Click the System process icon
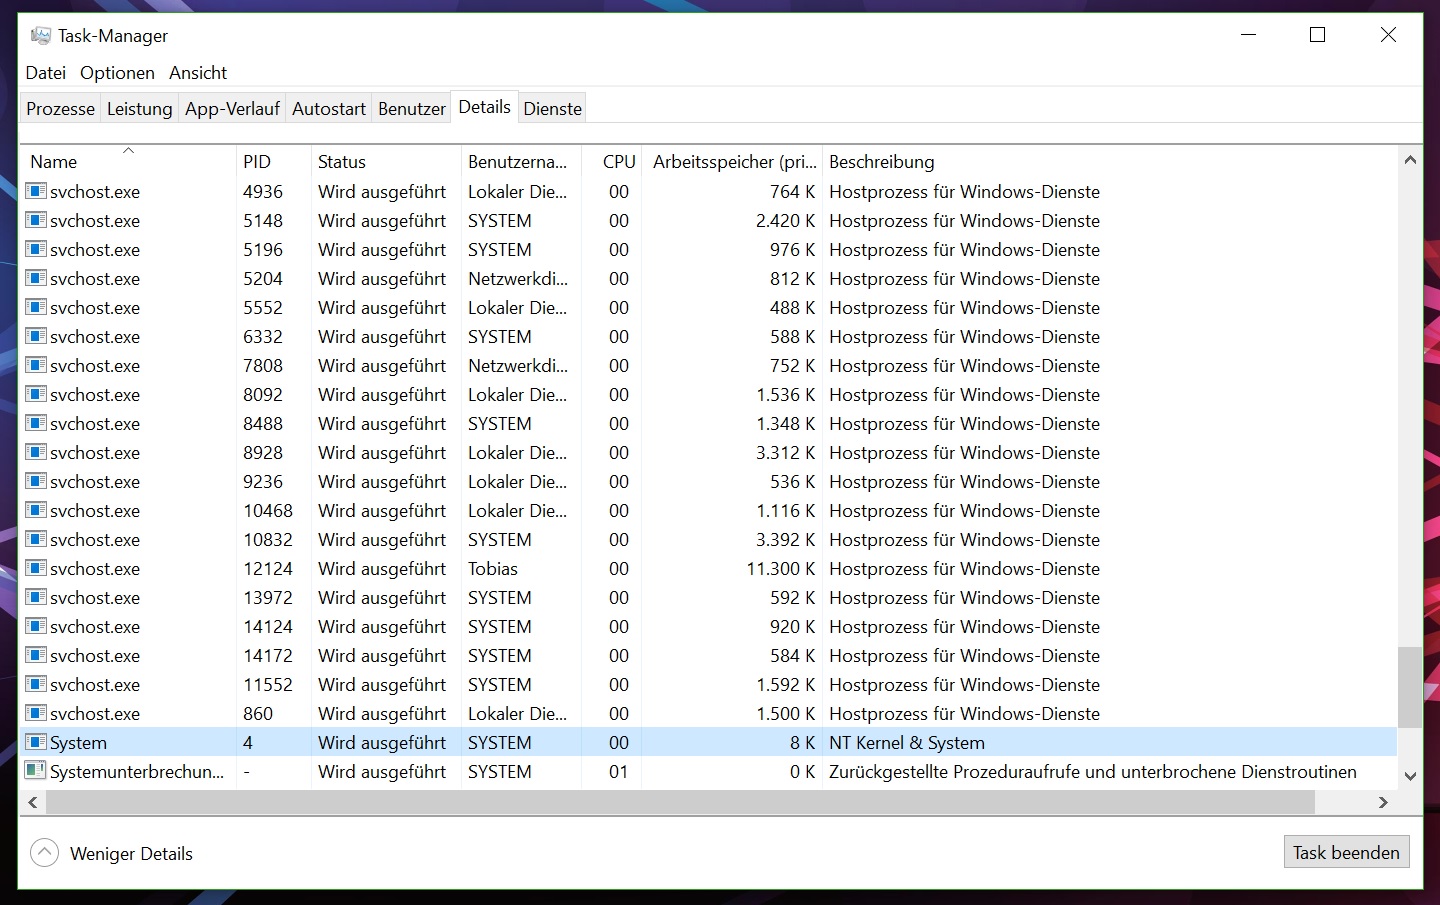The image size is (1440, 905). pyautogui.click(x=36, y=742)
